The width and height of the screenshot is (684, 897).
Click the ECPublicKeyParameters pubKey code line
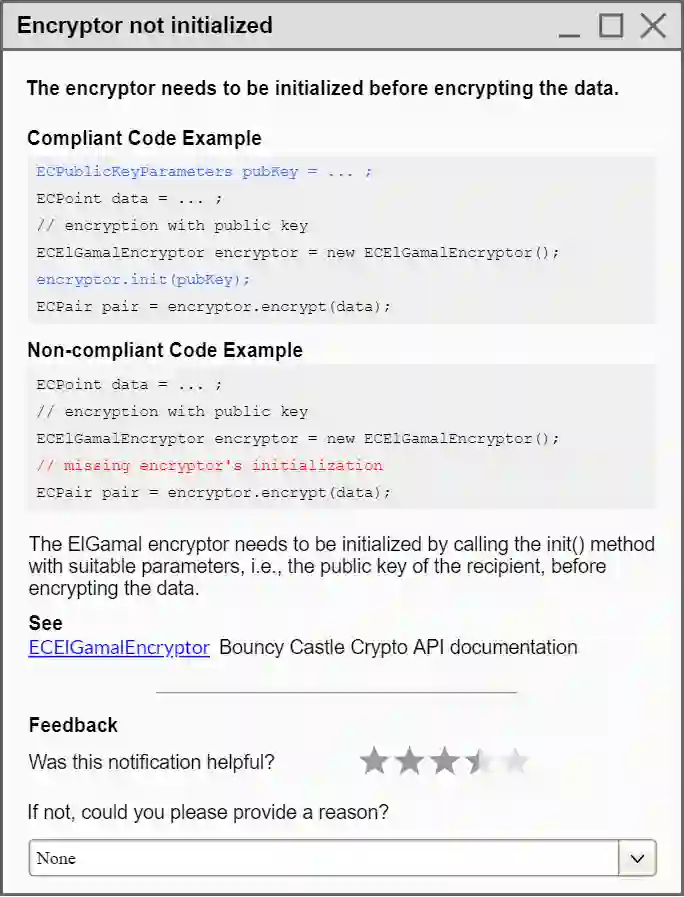coord(204,171)
